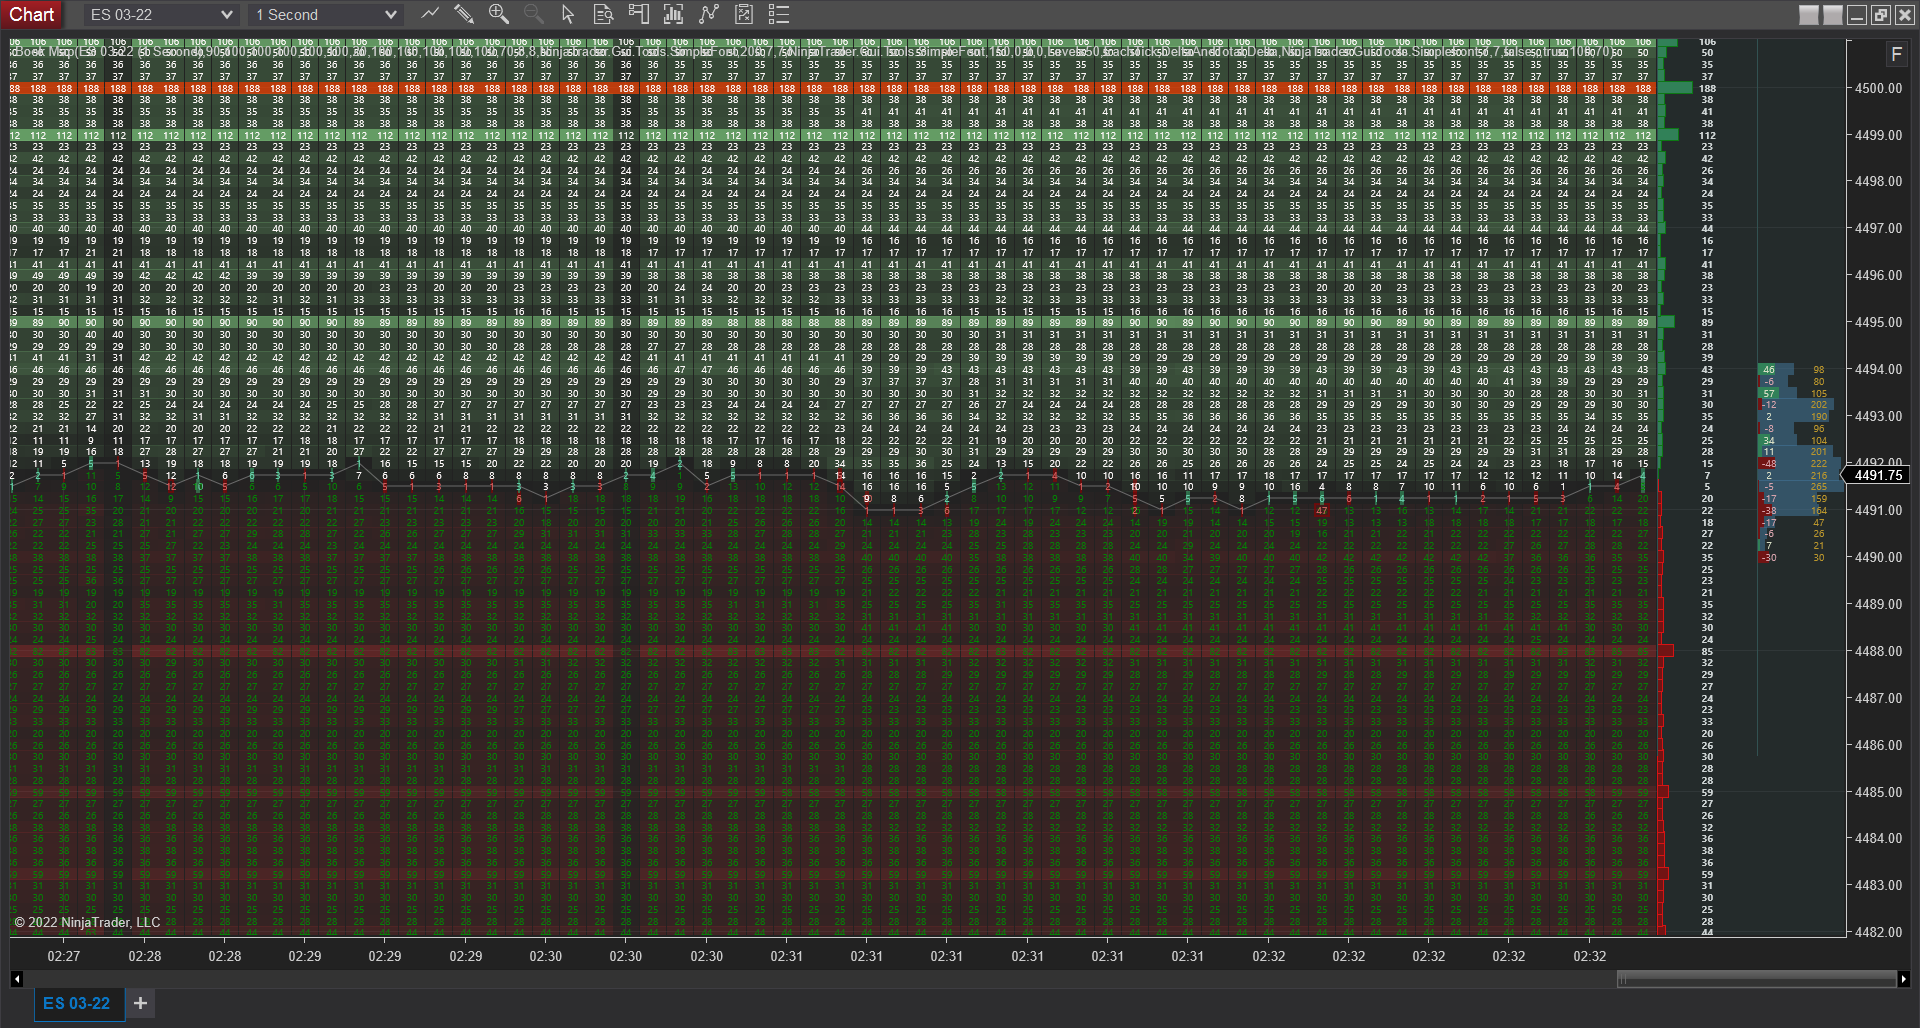Select the cursor pointer tool
Image resolution: width=1920 pixels, height=1028 pixels.
pos(568,14)
